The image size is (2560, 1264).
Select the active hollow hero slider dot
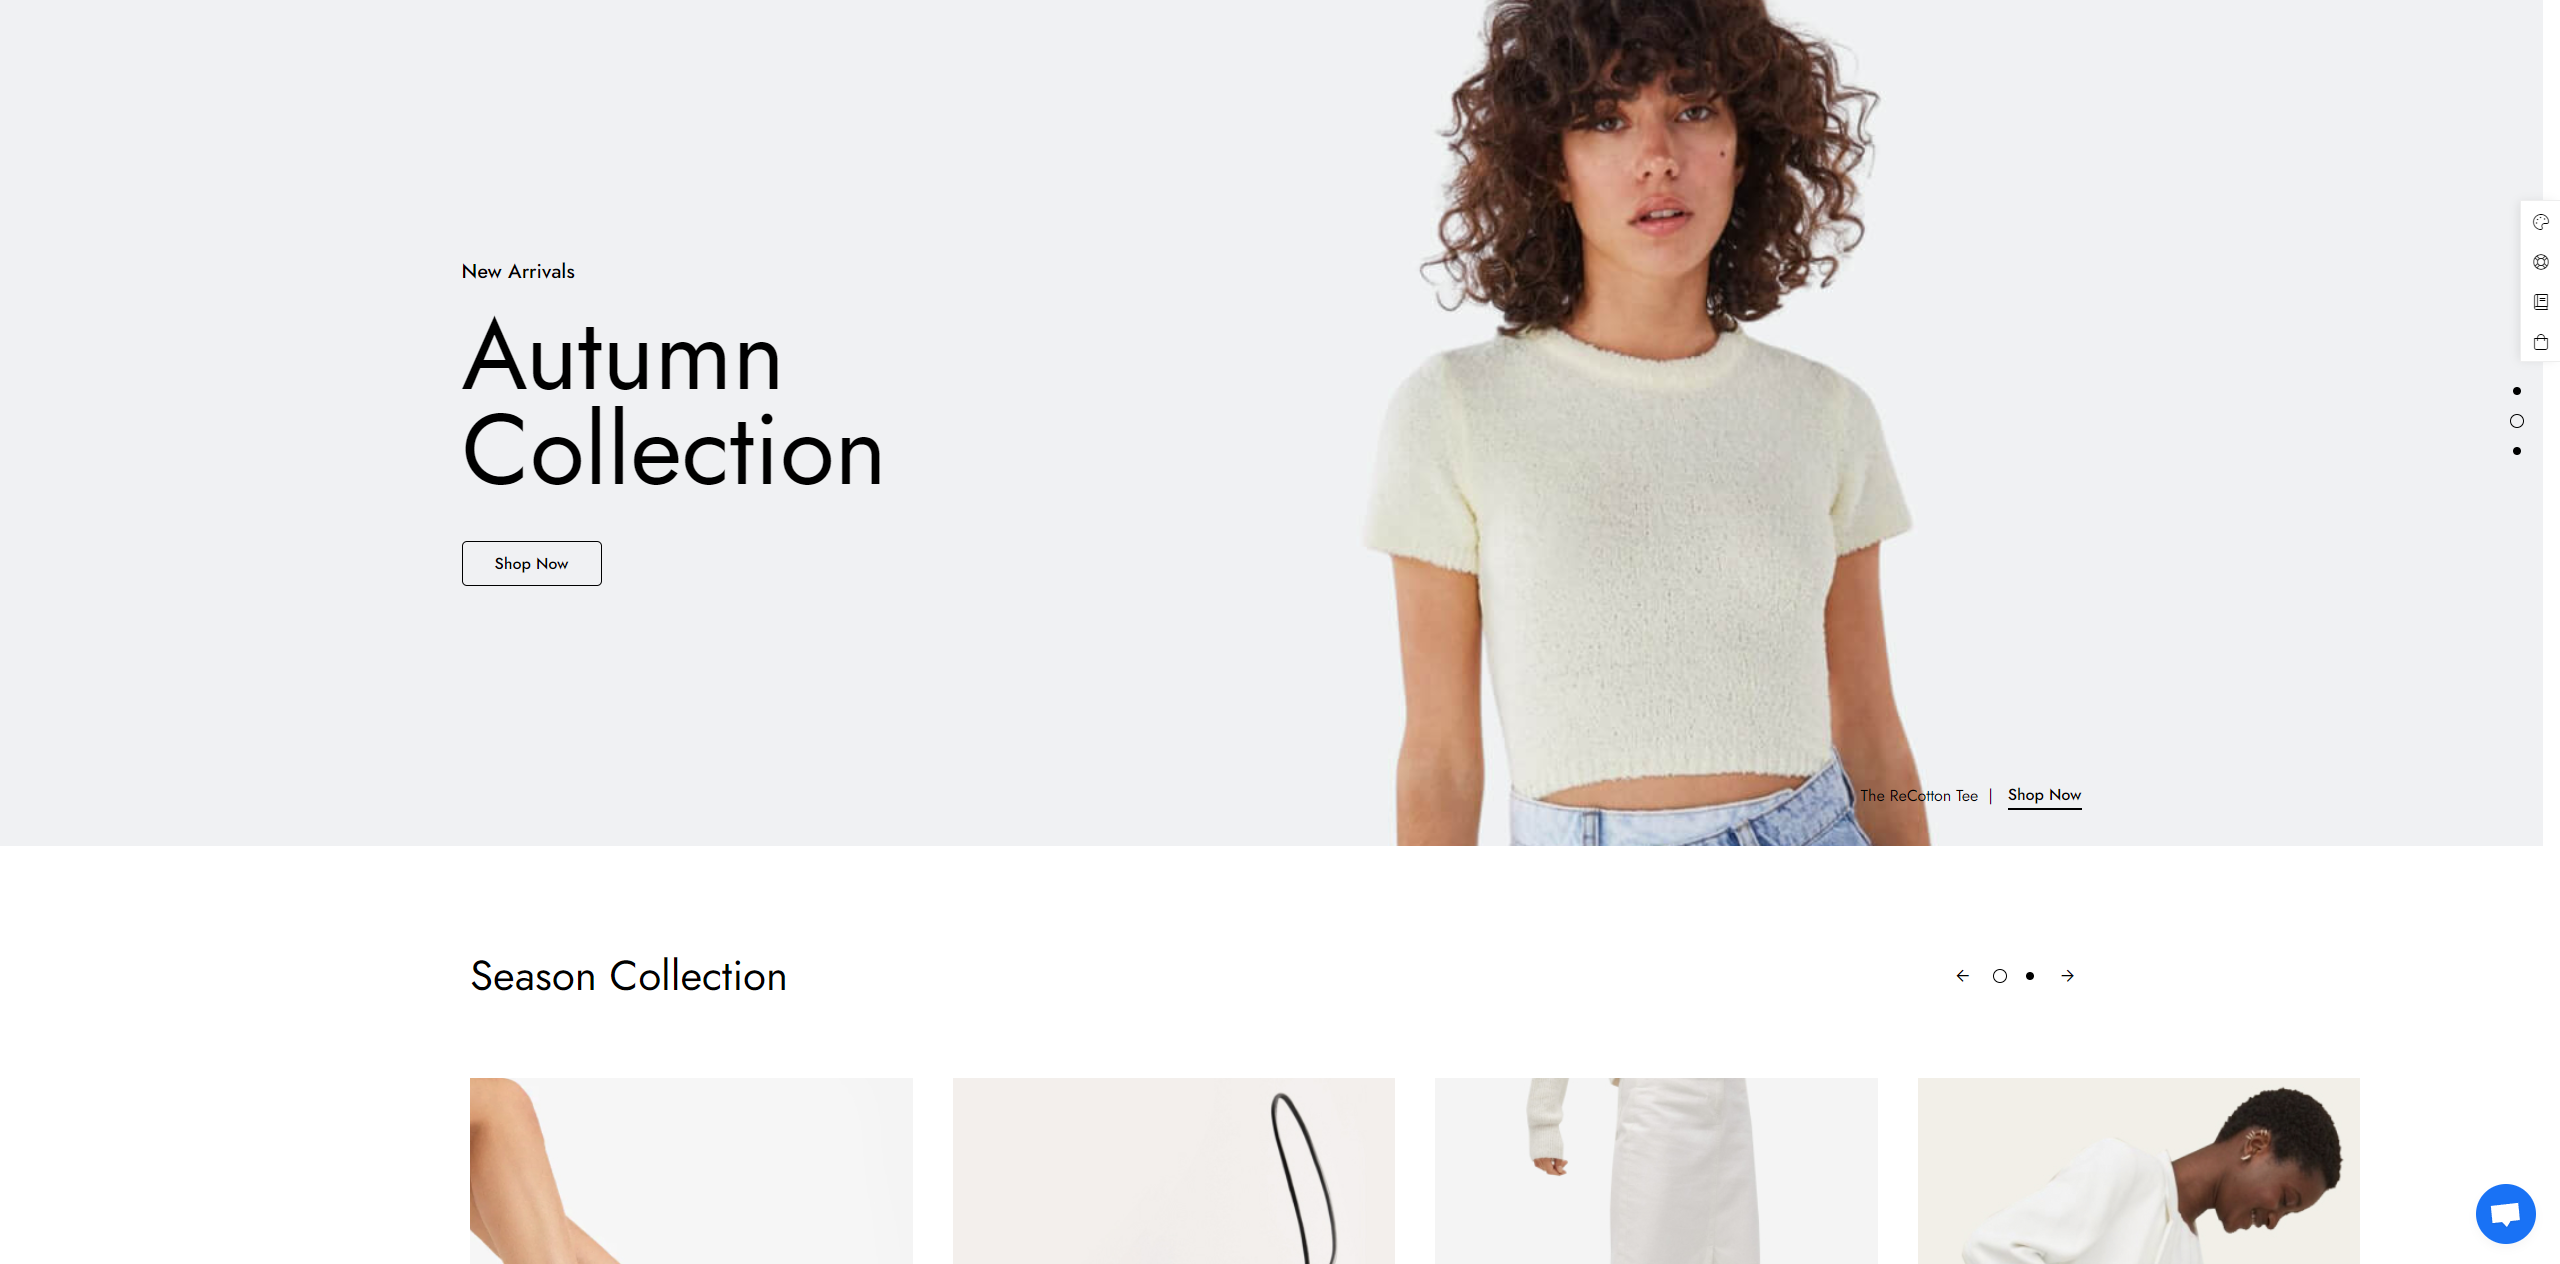tap(2517, 421)
